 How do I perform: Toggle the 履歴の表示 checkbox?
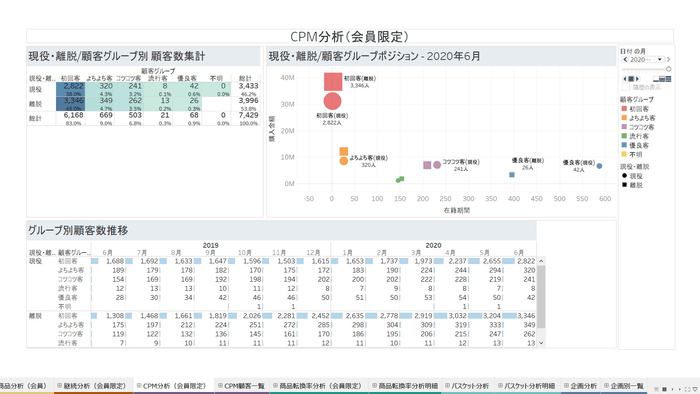(x=626, y=87)
